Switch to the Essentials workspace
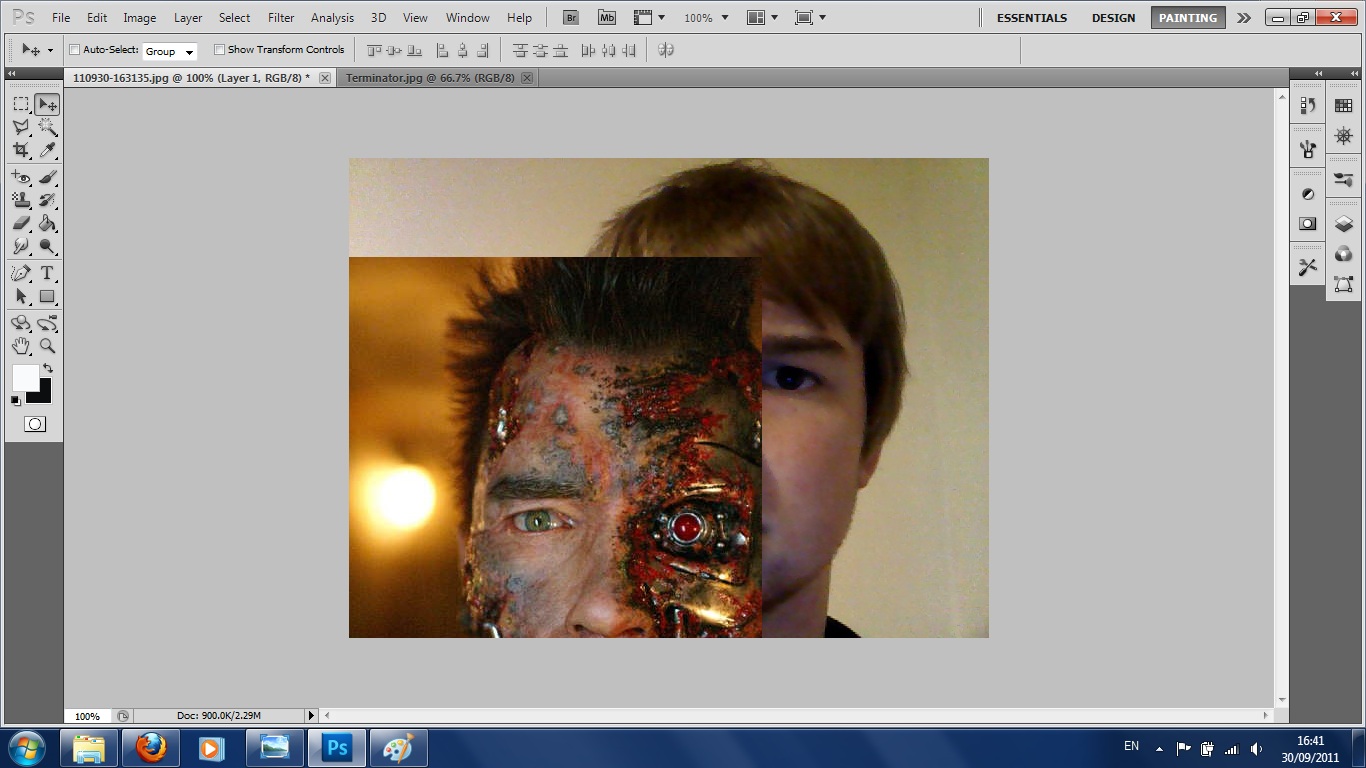The width and height of the screenshot is (1366, 768). pos(1032,18)
